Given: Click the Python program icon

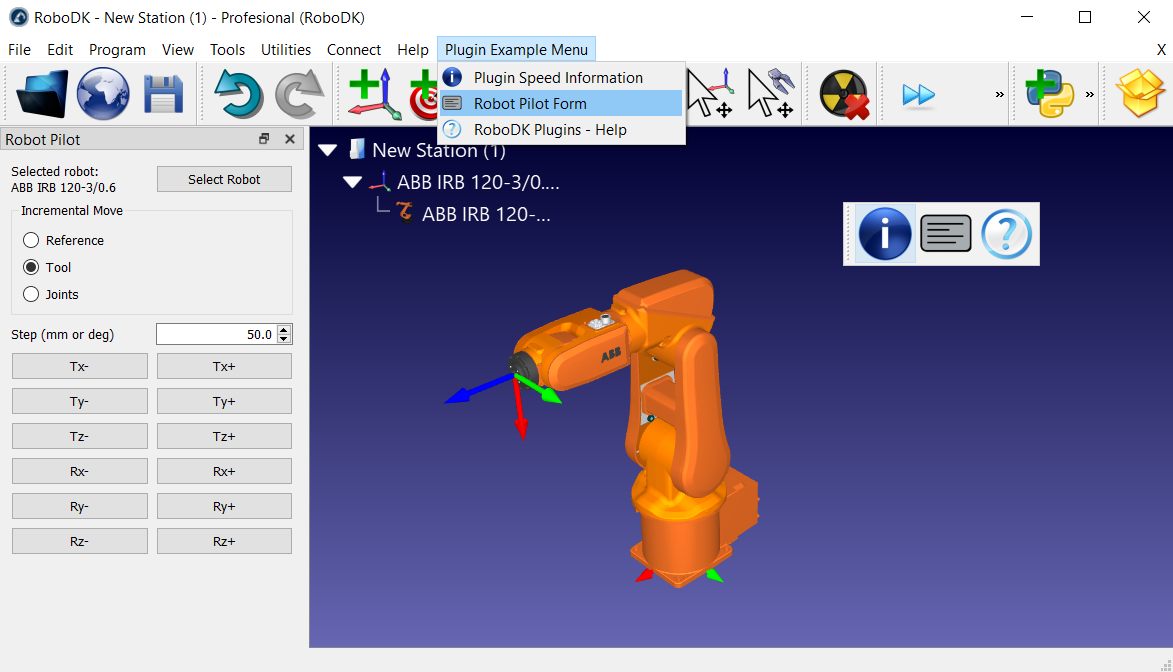Looking at the screenshot, I should pyautogui.click(x=1049, y=94).
